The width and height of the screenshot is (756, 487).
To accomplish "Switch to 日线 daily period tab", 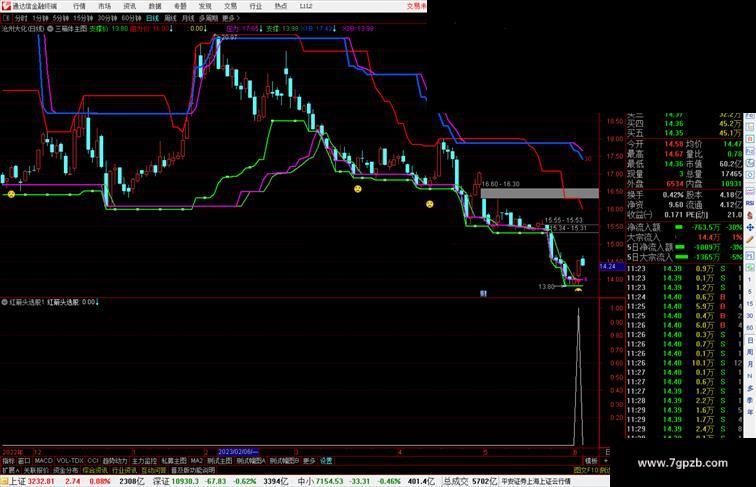I will pos(152,18).
